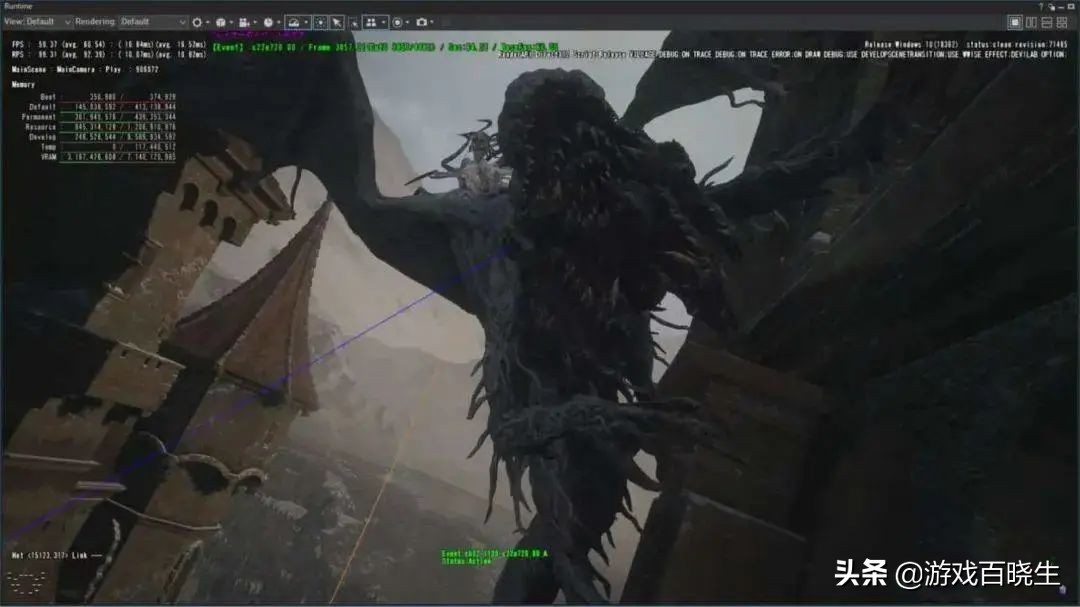Expand the arrow beside the screenshot camera icon

tap(432, 22)
